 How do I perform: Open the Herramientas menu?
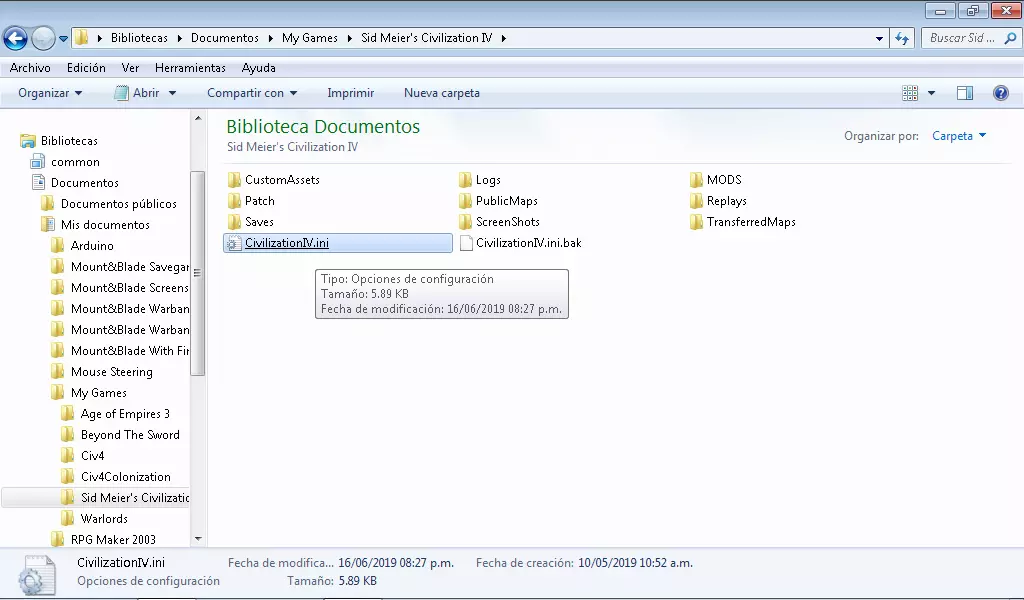[x=190, y=68]
